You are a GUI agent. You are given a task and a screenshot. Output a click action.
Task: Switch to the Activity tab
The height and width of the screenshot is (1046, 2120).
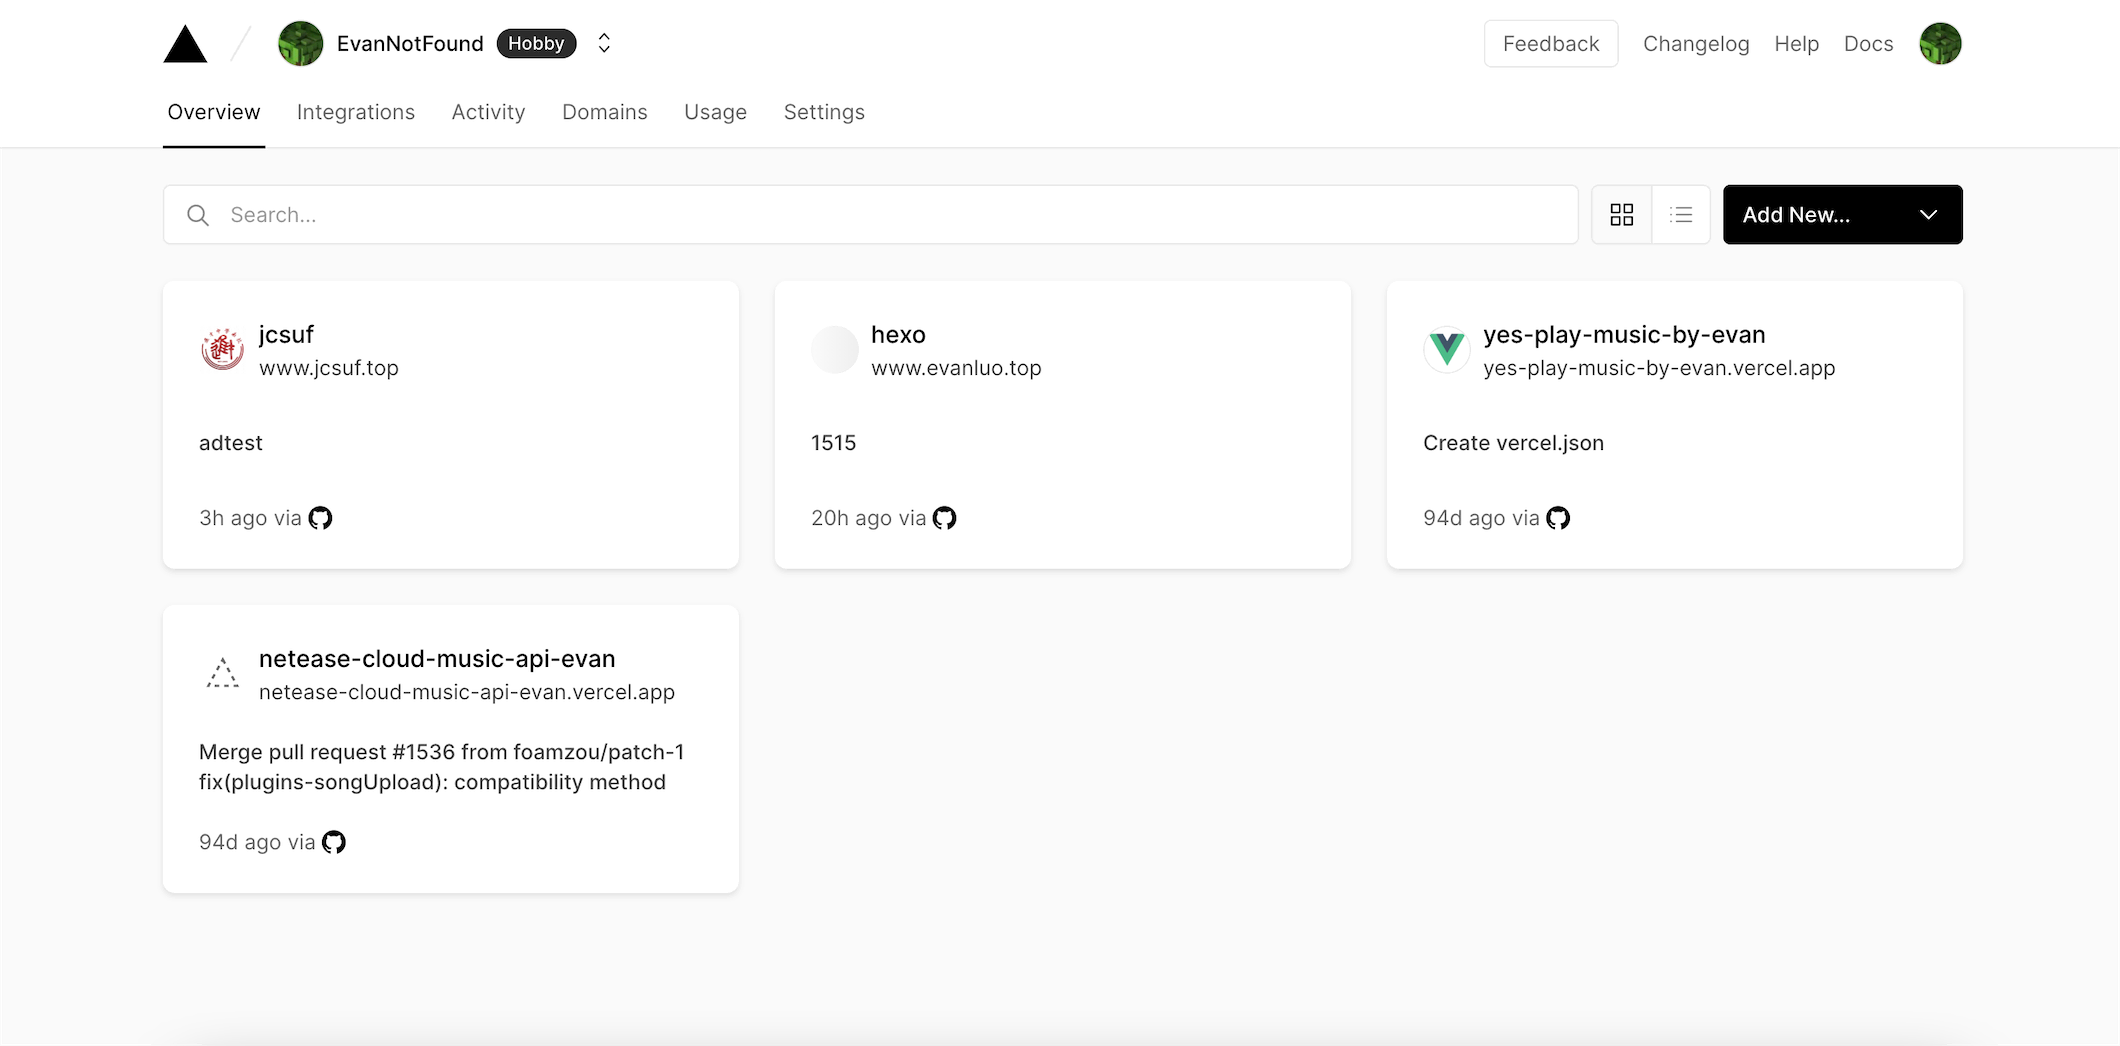[488, 112]
